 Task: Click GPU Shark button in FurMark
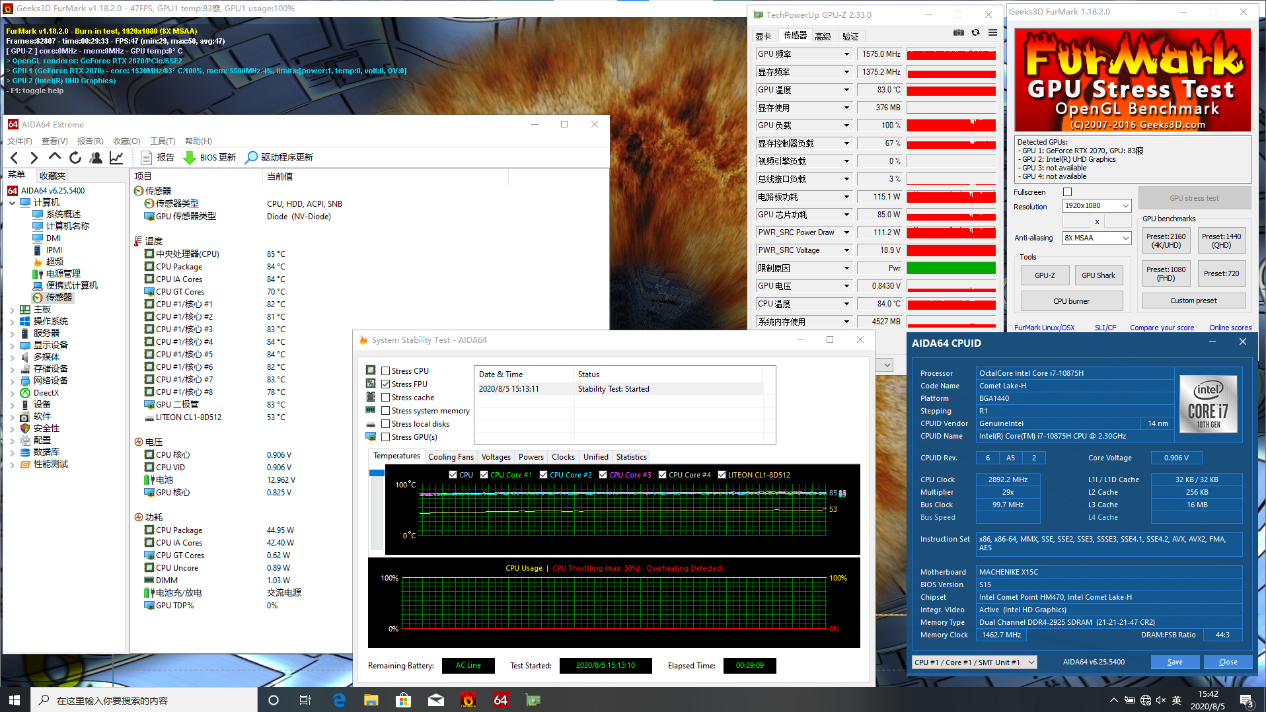pyautogui.click(x=1098, y=275)
